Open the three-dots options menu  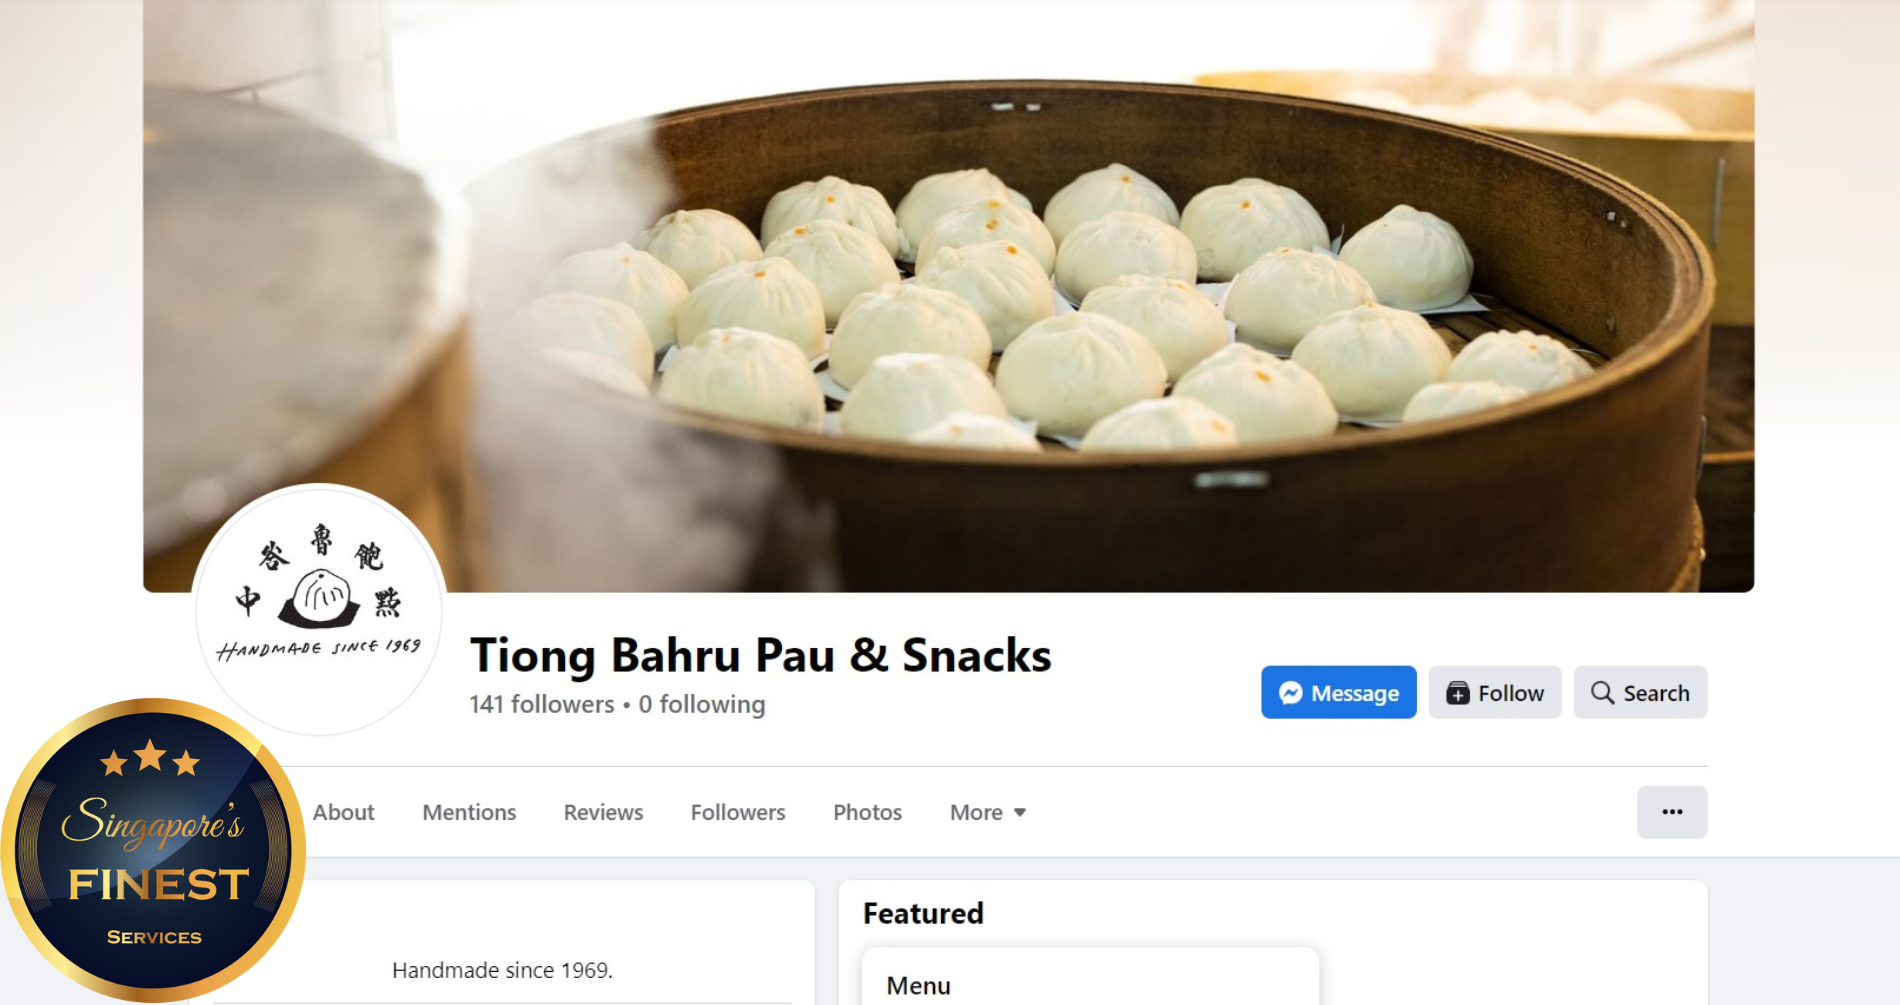click(1672, 812)
